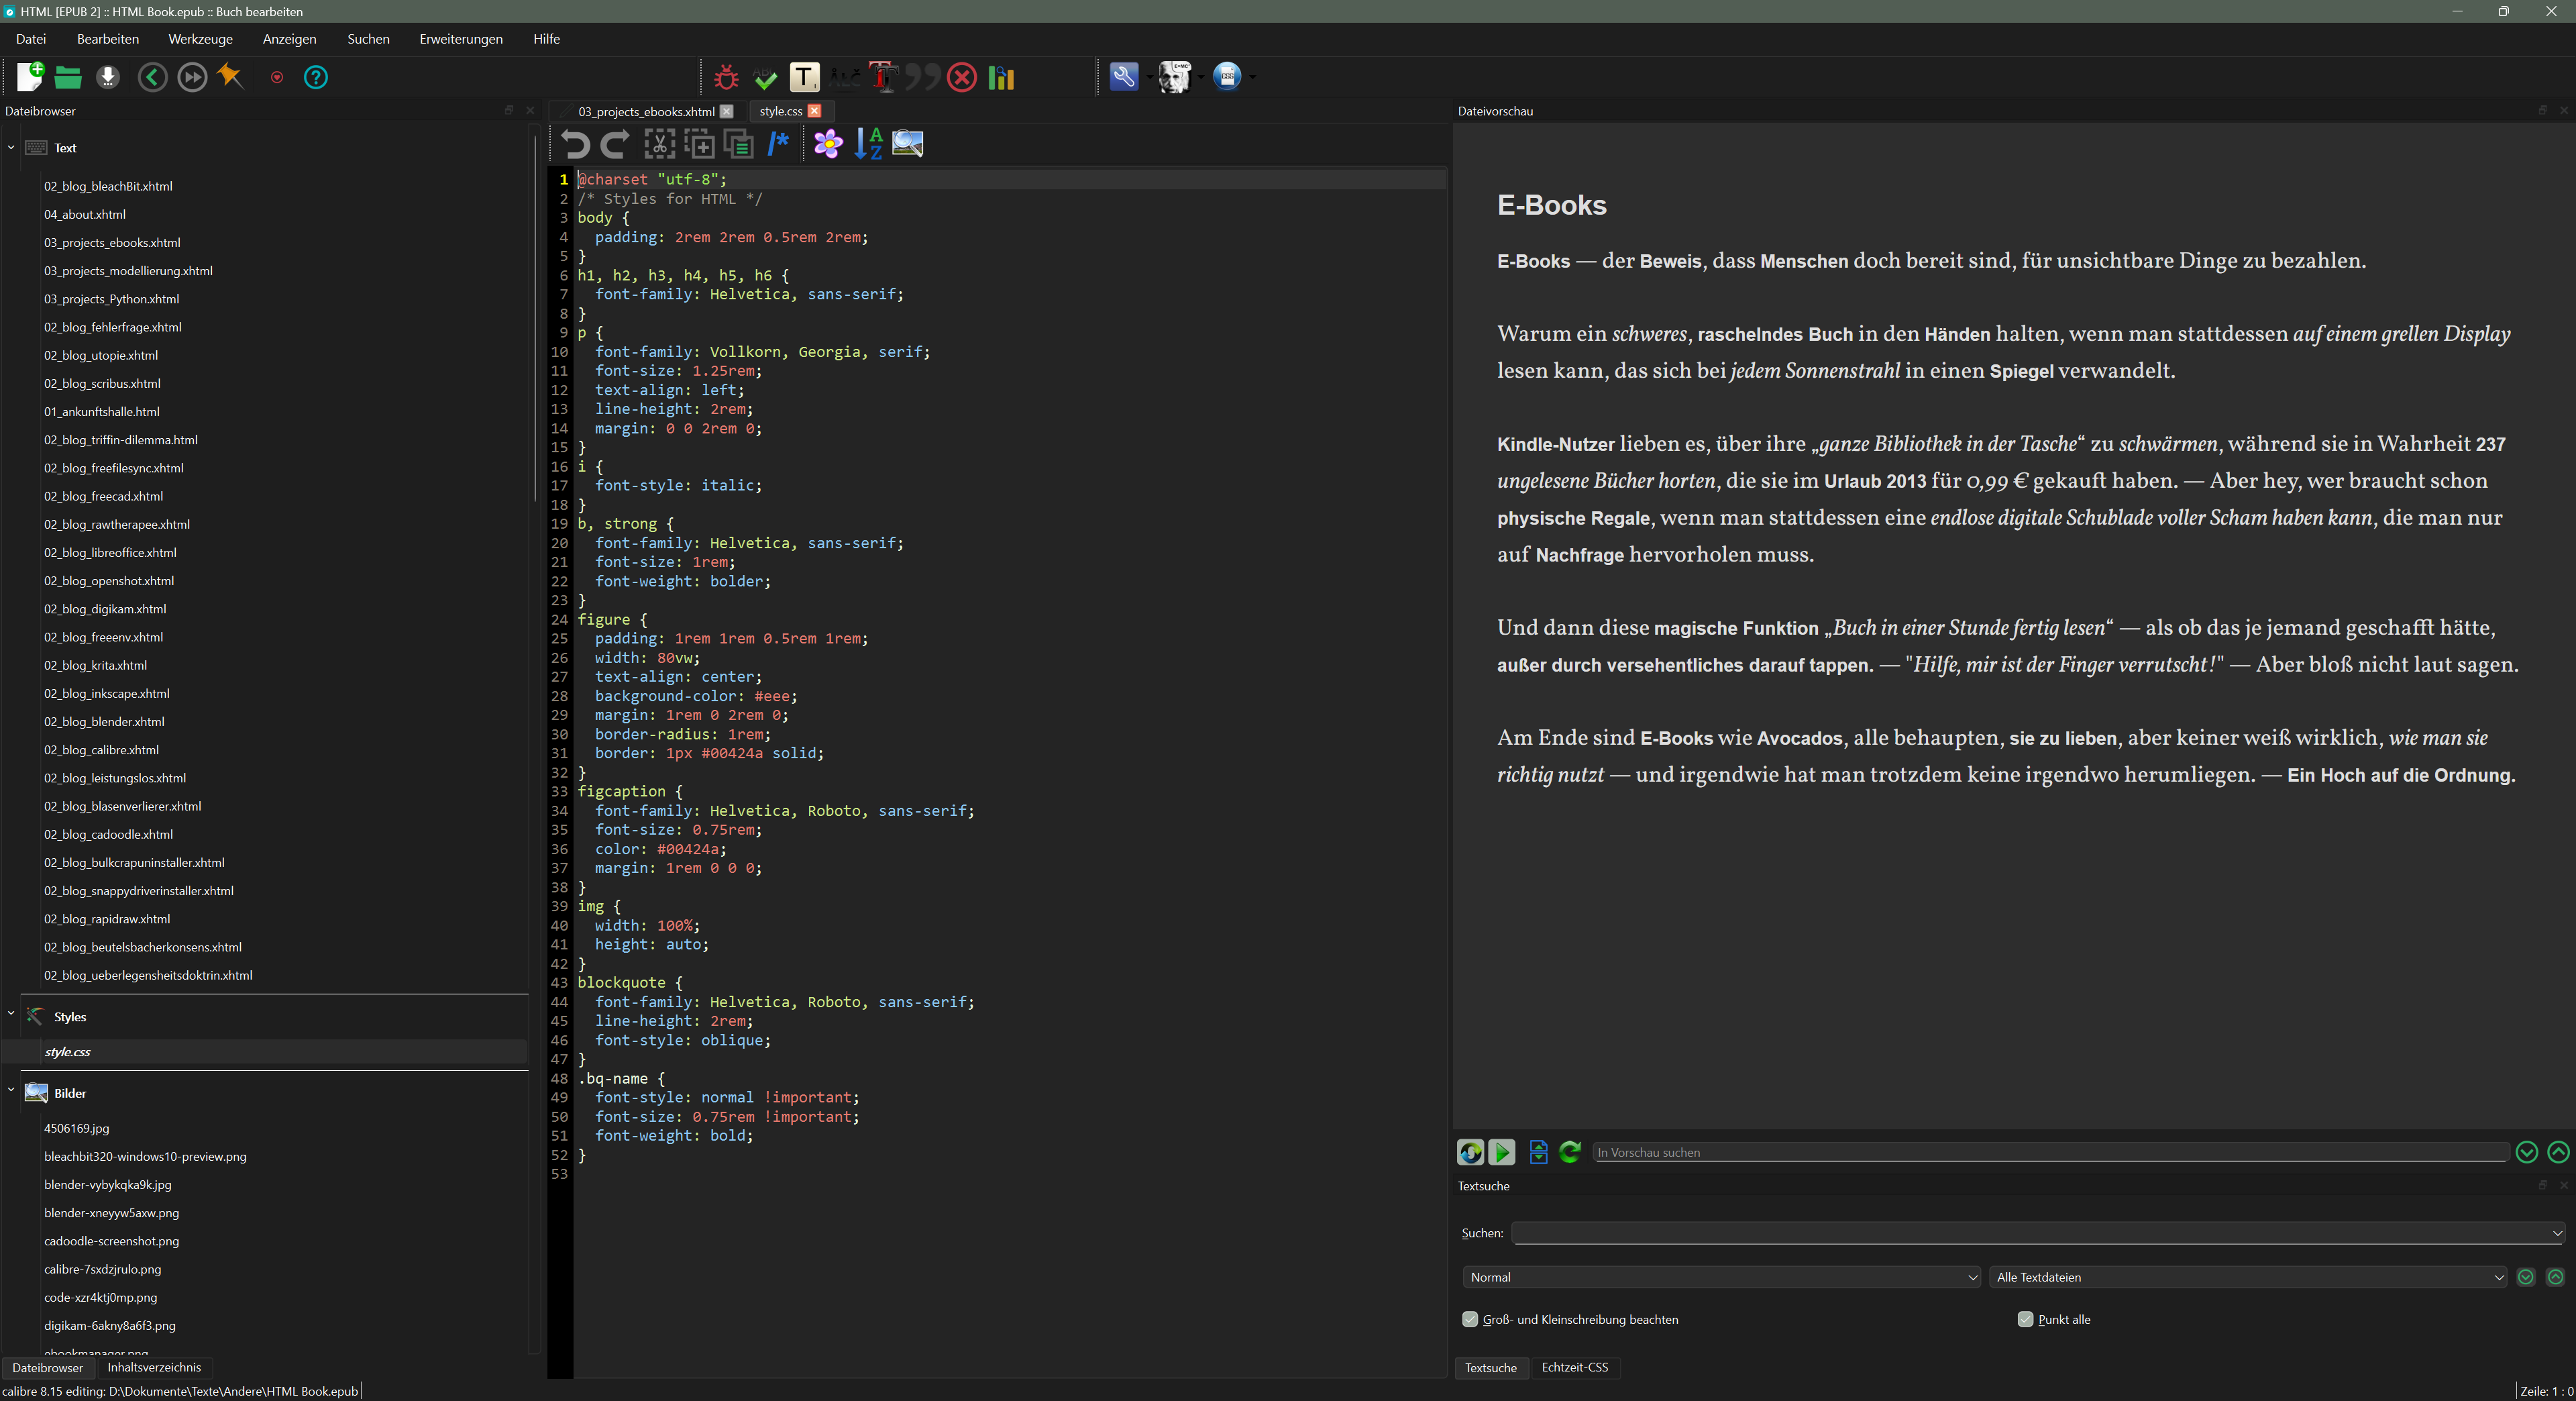The image size is (2576, 1401).
Task: Click the undo arrow in the editor toolbar
Action: [577, 144]
